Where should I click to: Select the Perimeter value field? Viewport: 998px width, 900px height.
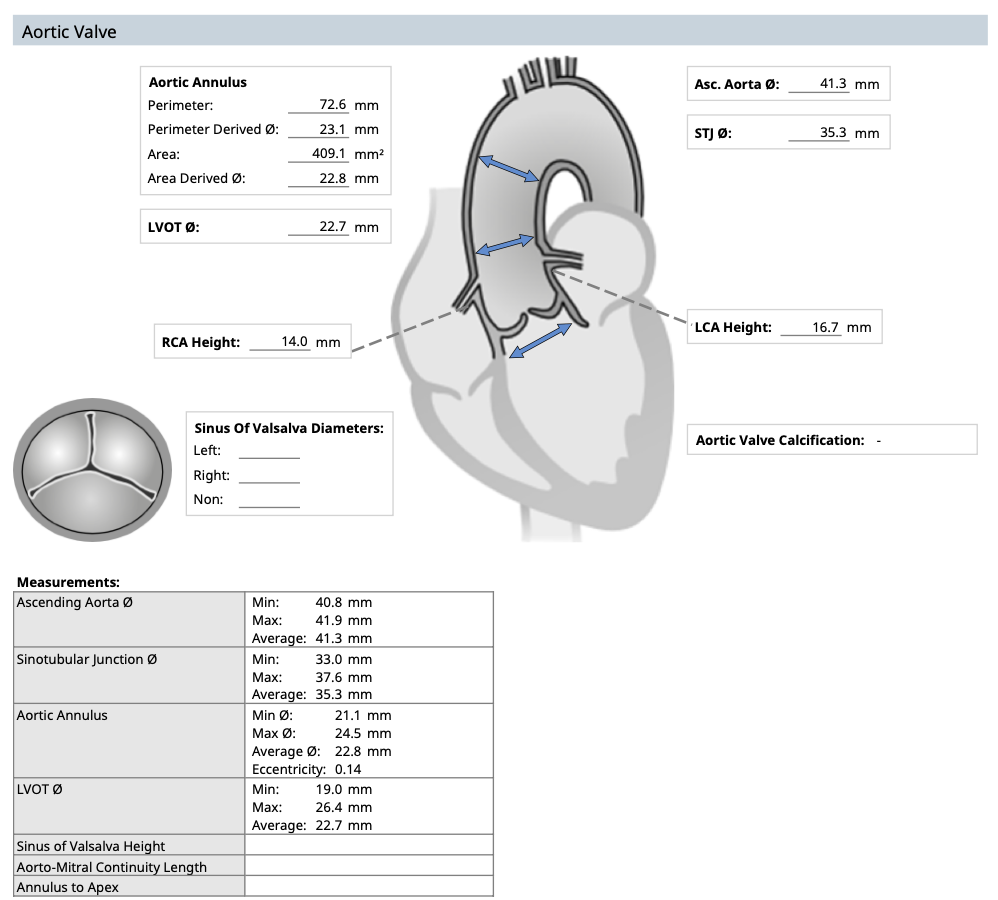coord(318,105)
